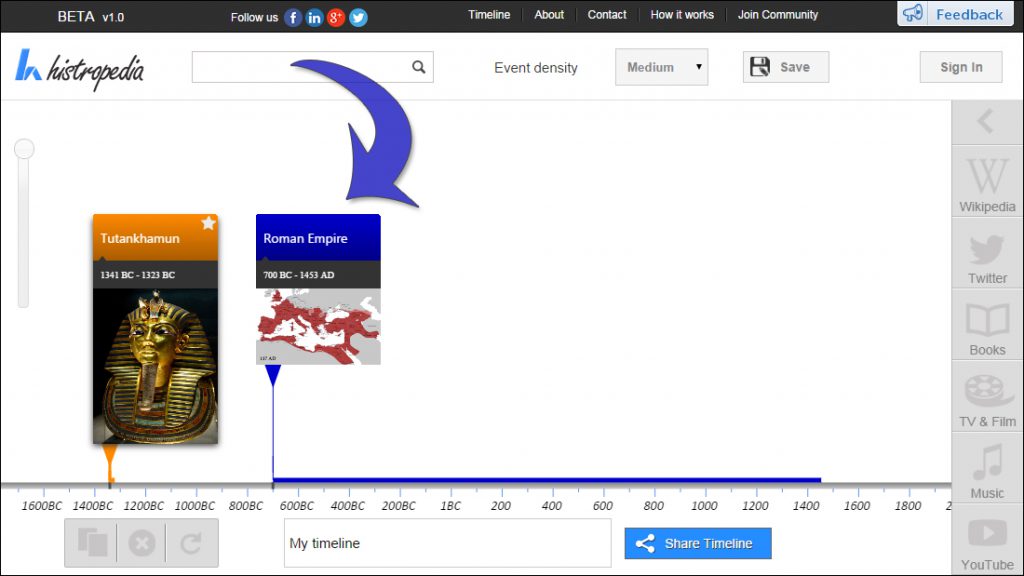
Task: Open the Music side panel
Action: [987, 470]
